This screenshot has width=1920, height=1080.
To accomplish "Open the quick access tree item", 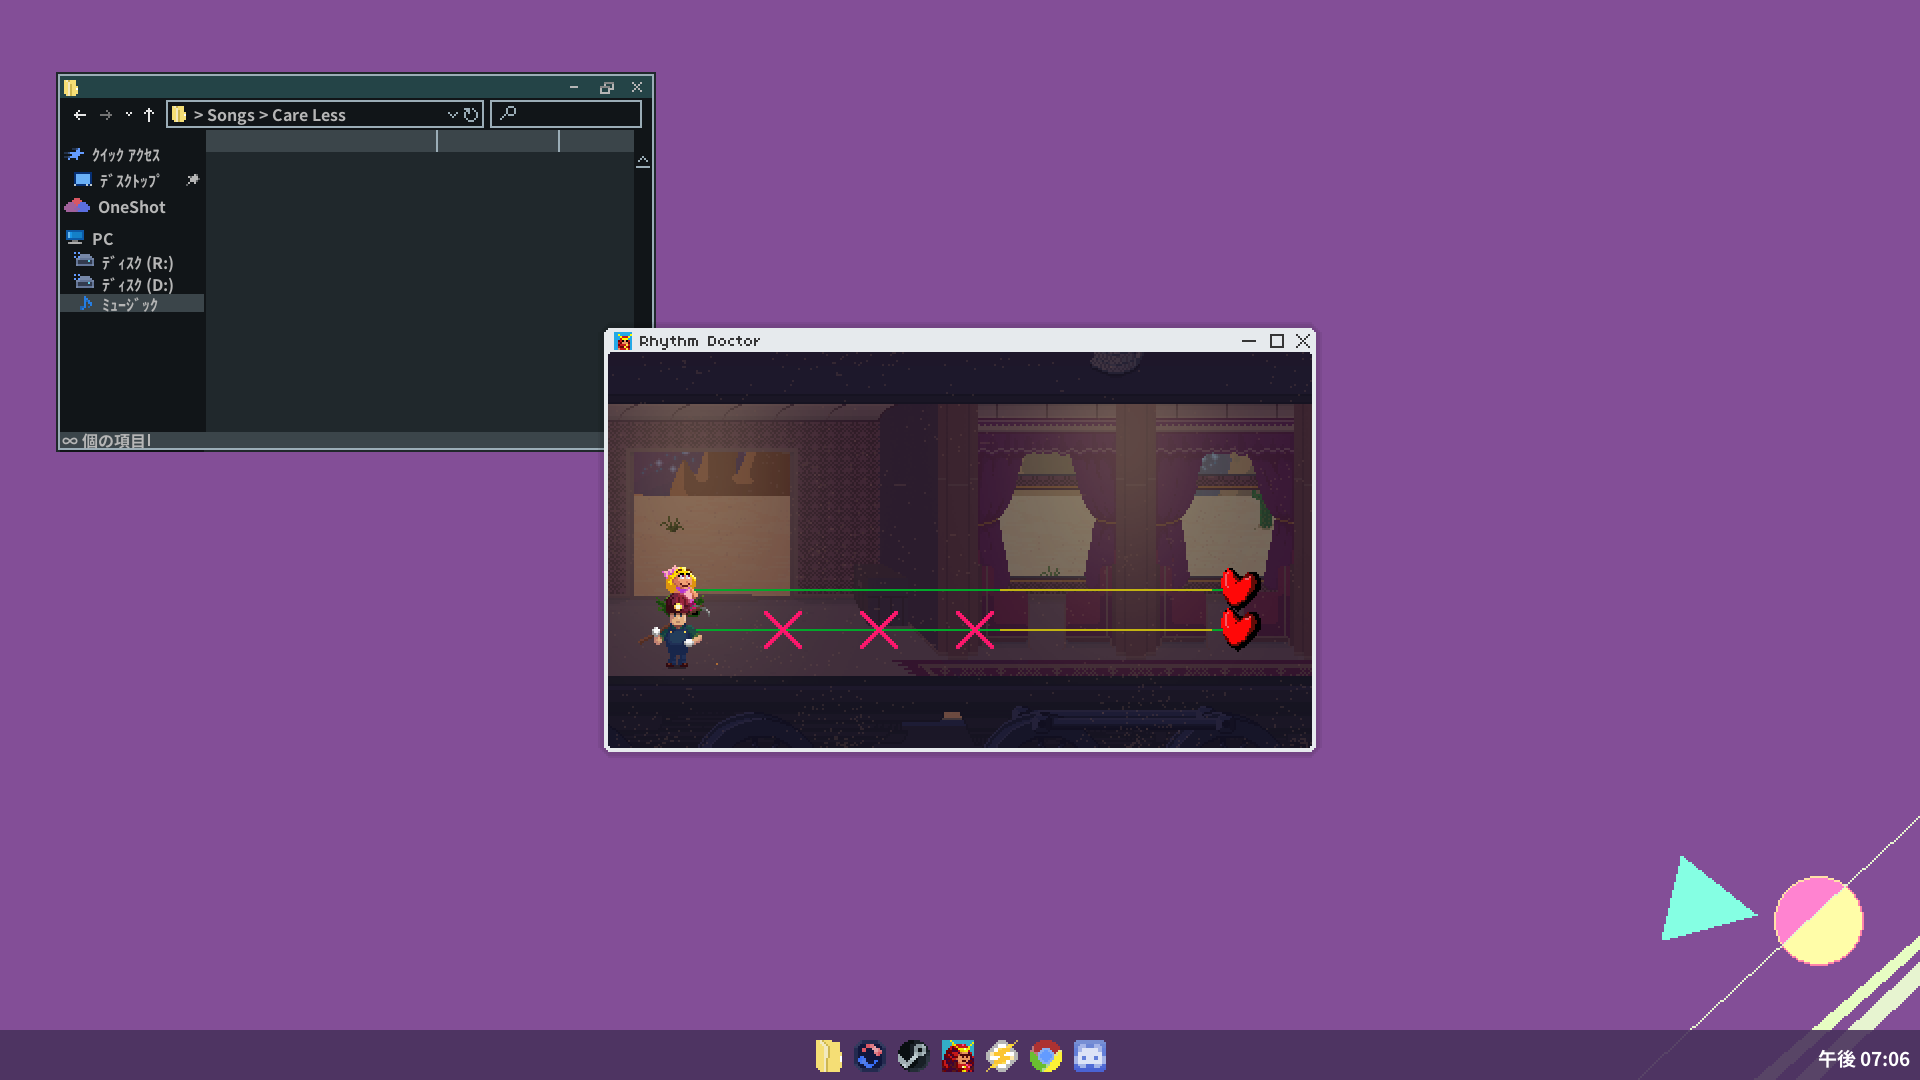I will [x=113, y=155].
